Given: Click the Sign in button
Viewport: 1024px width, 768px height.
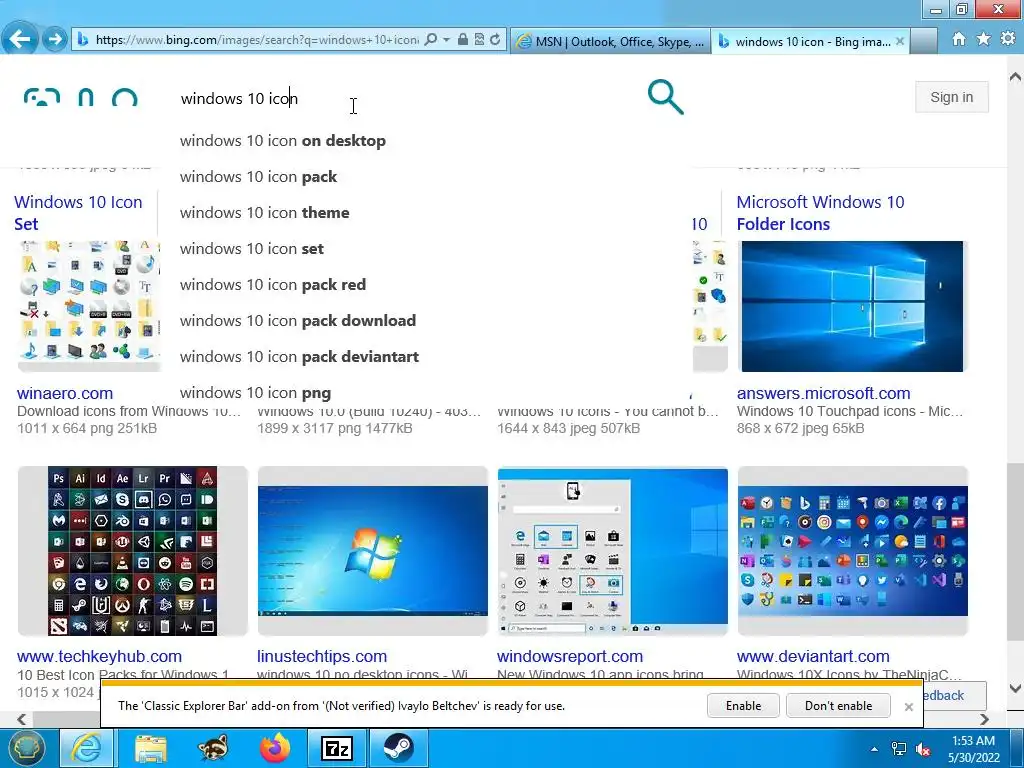Looking at the screenshot, I should click(x=952, y=97).
